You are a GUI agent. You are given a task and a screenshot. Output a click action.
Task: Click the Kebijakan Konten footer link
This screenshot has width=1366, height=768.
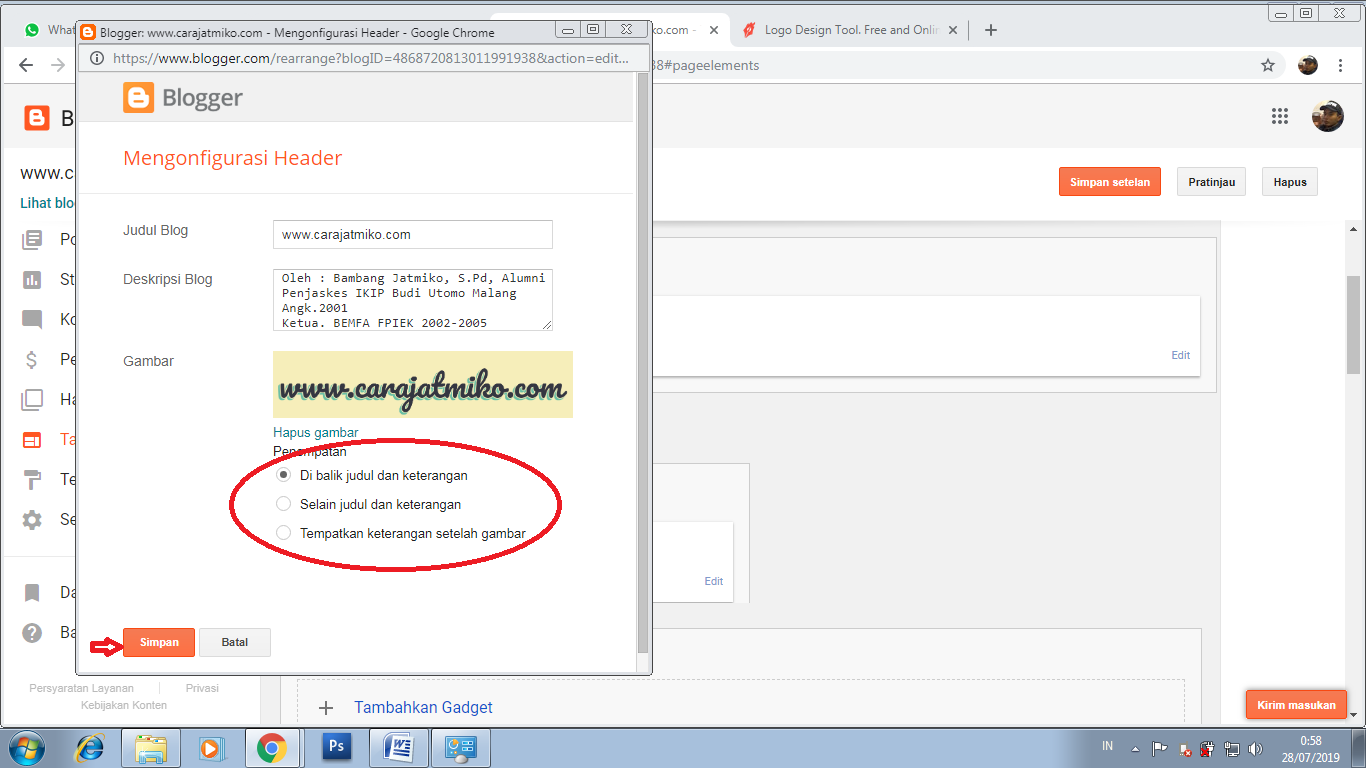coord(124,705)
